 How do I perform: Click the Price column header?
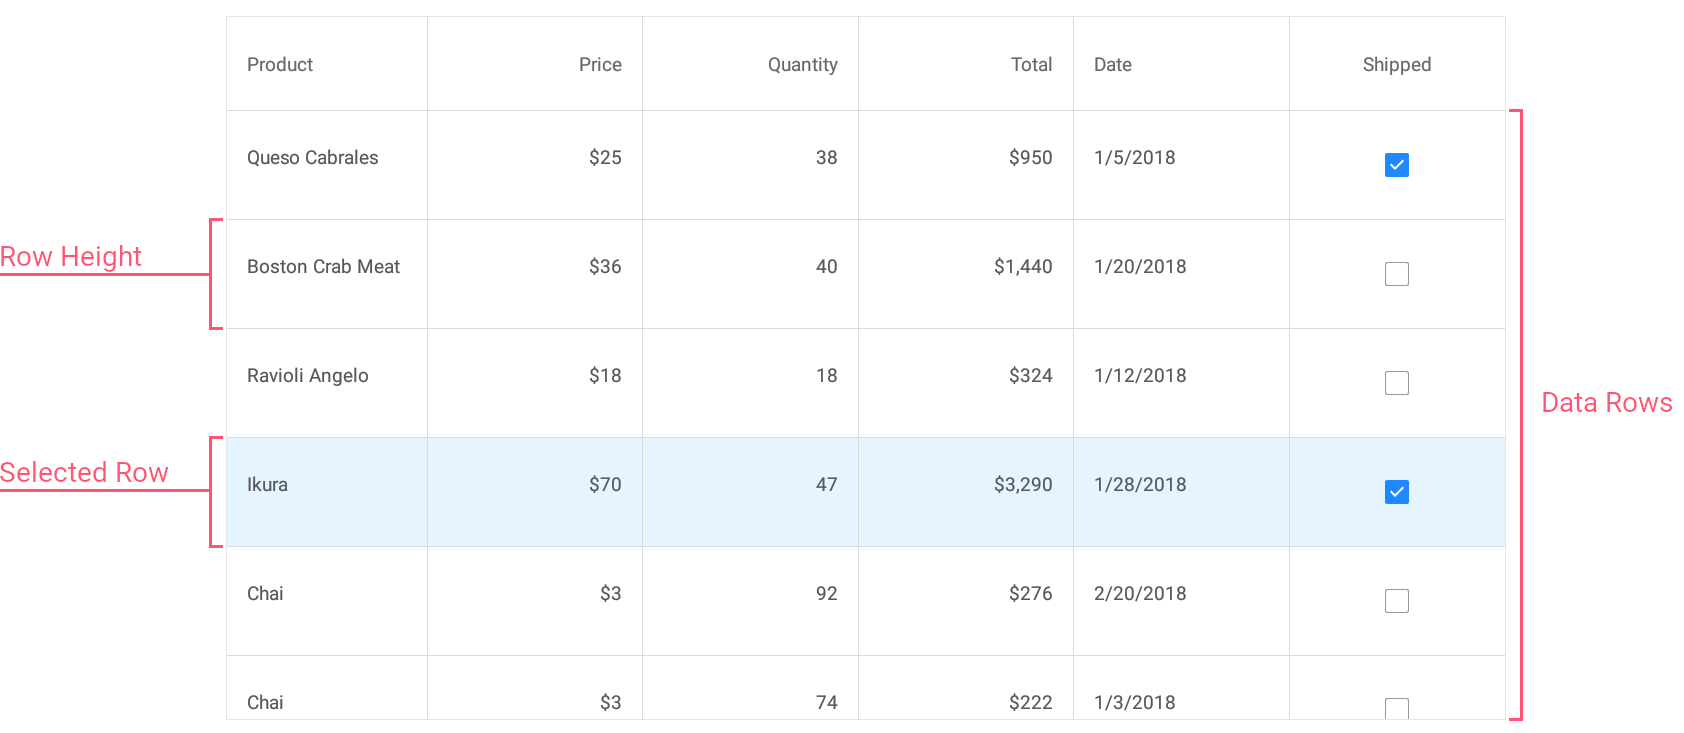pos(535,64)
